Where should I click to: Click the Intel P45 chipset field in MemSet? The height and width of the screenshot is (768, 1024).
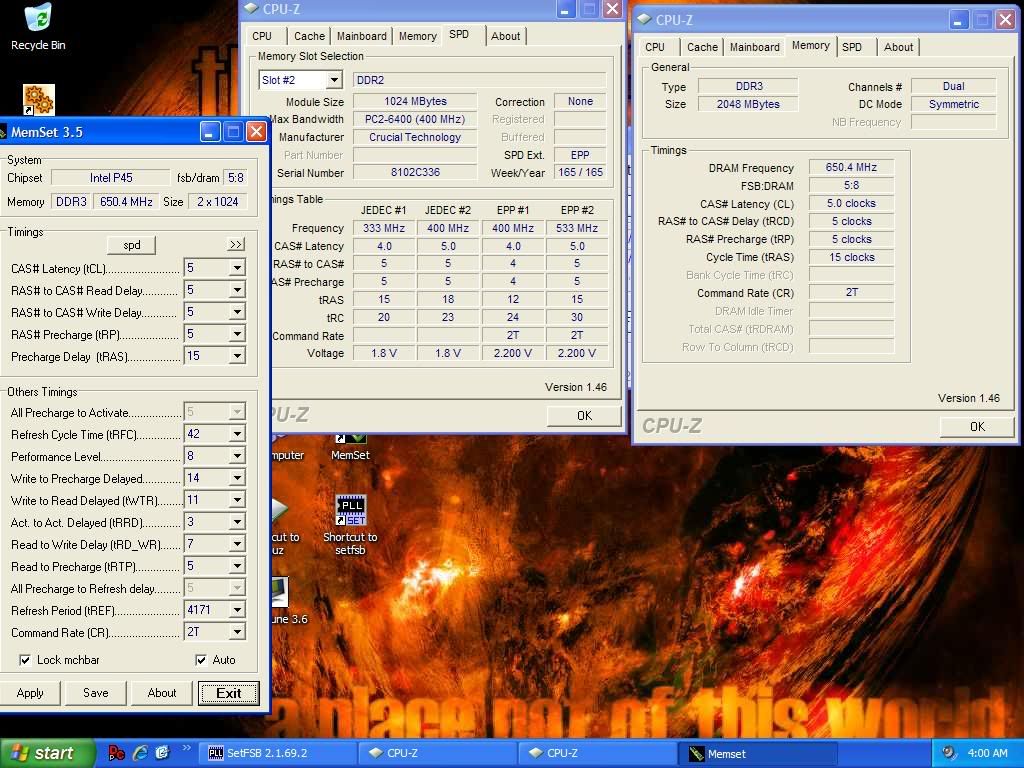pos(110,178)
